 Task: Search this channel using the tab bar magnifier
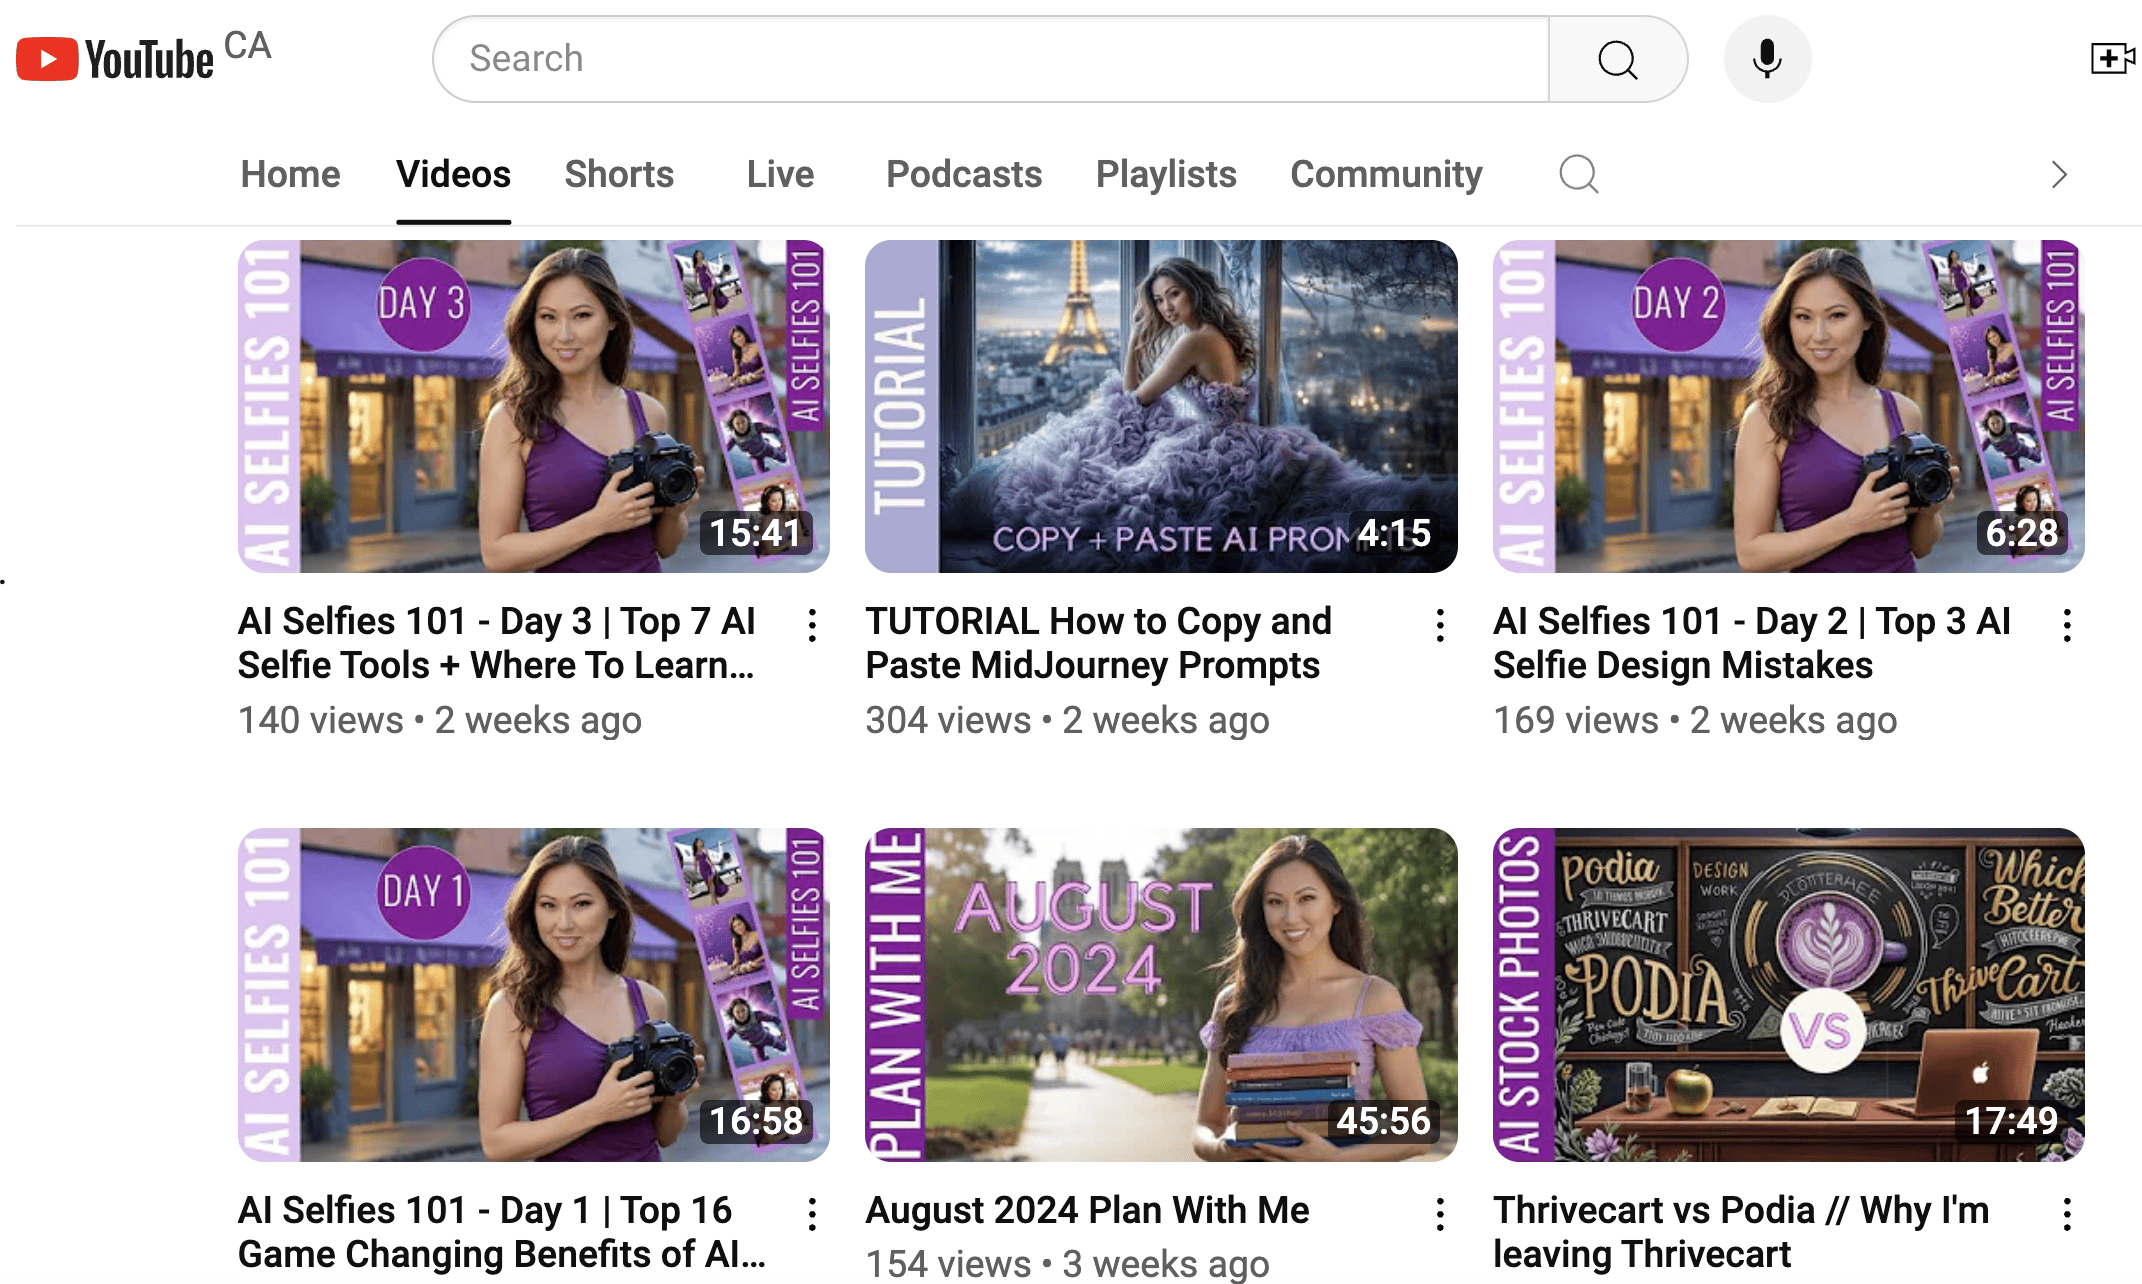1579,174
